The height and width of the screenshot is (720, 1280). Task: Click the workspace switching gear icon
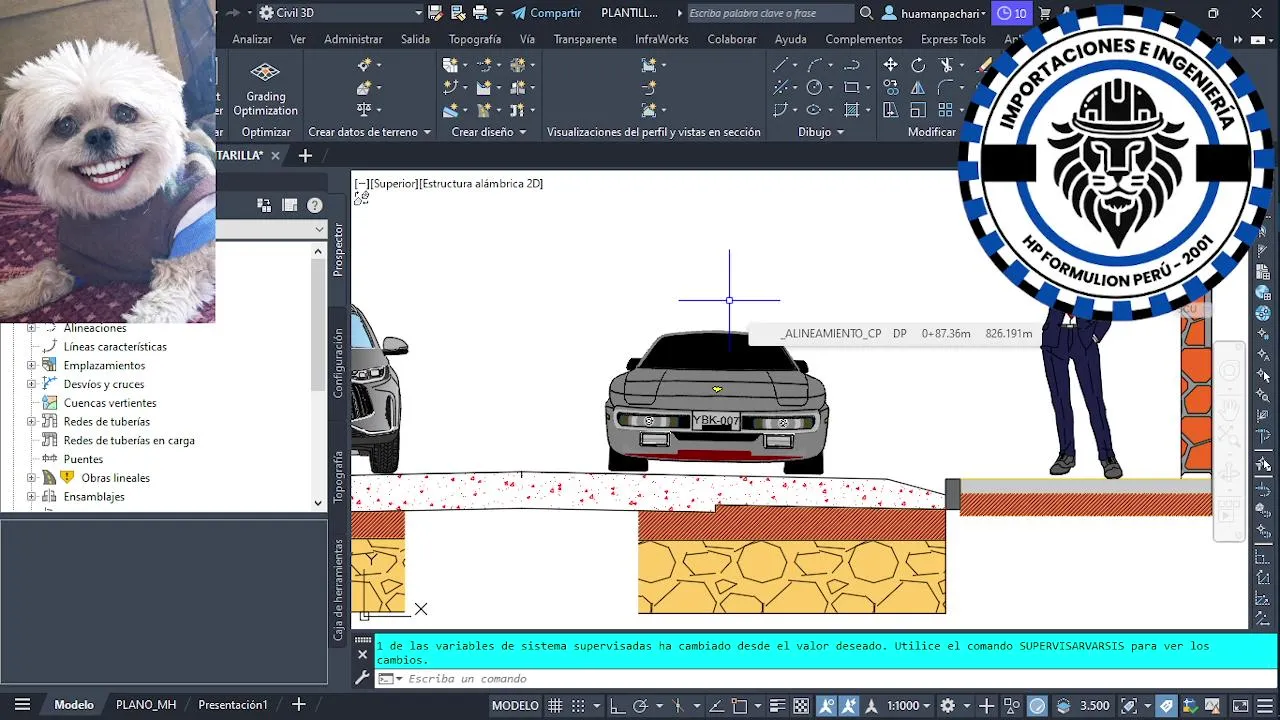tap(948, 705)
